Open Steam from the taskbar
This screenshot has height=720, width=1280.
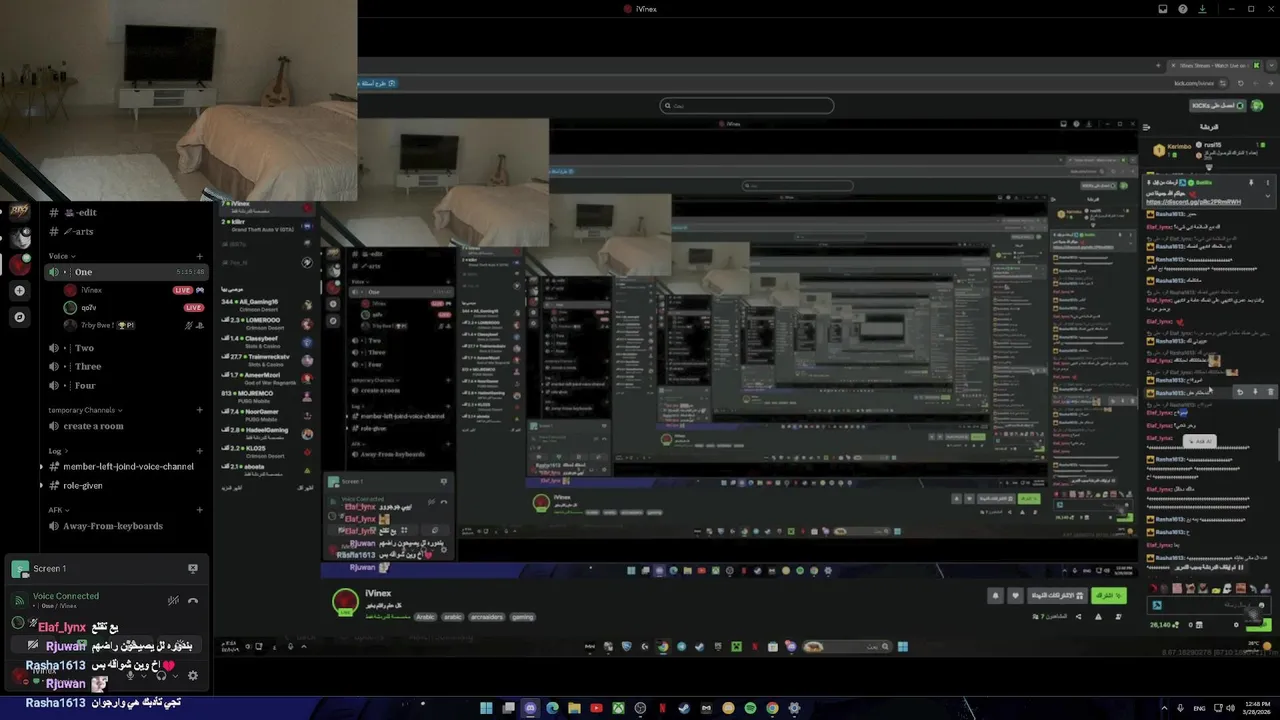pos(684,708)
